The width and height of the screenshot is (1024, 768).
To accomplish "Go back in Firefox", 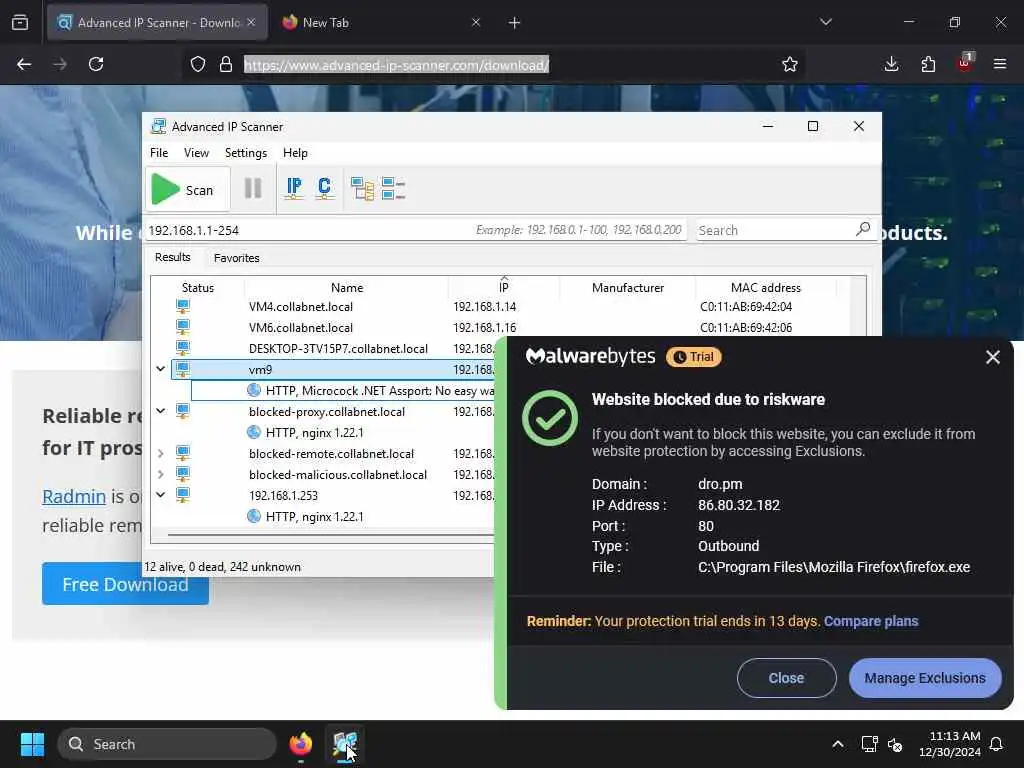I will pos(24,64).
